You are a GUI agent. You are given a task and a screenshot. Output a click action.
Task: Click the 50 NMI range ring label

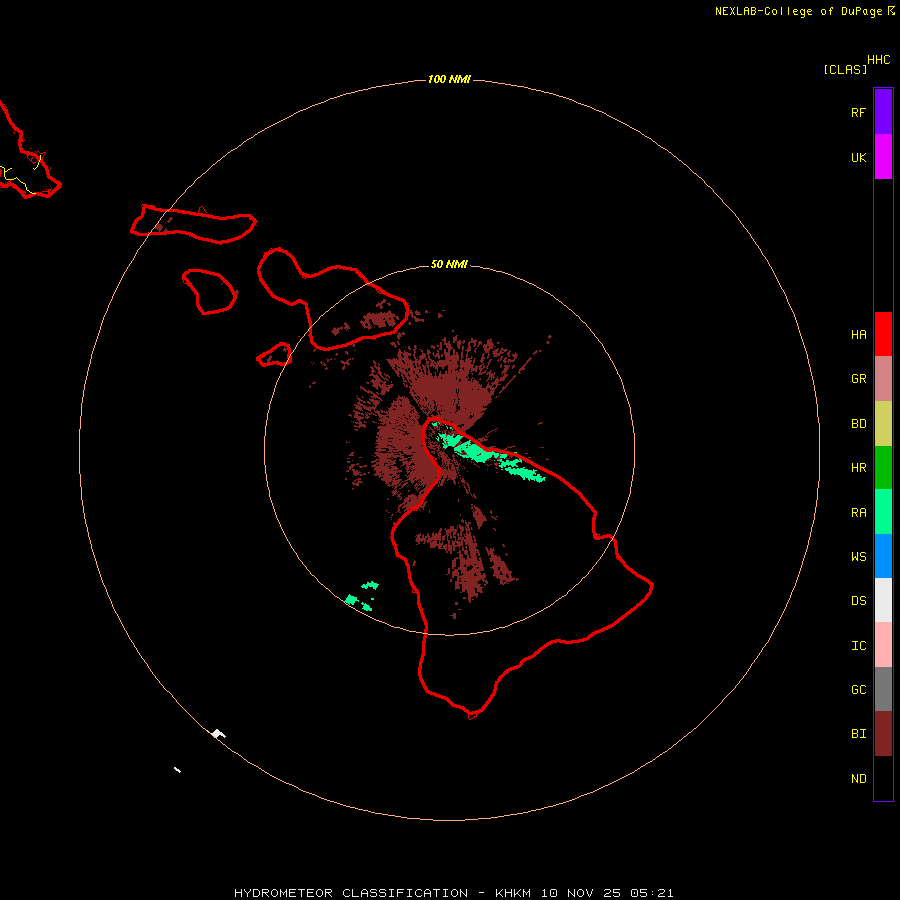[x=449, y=264]
